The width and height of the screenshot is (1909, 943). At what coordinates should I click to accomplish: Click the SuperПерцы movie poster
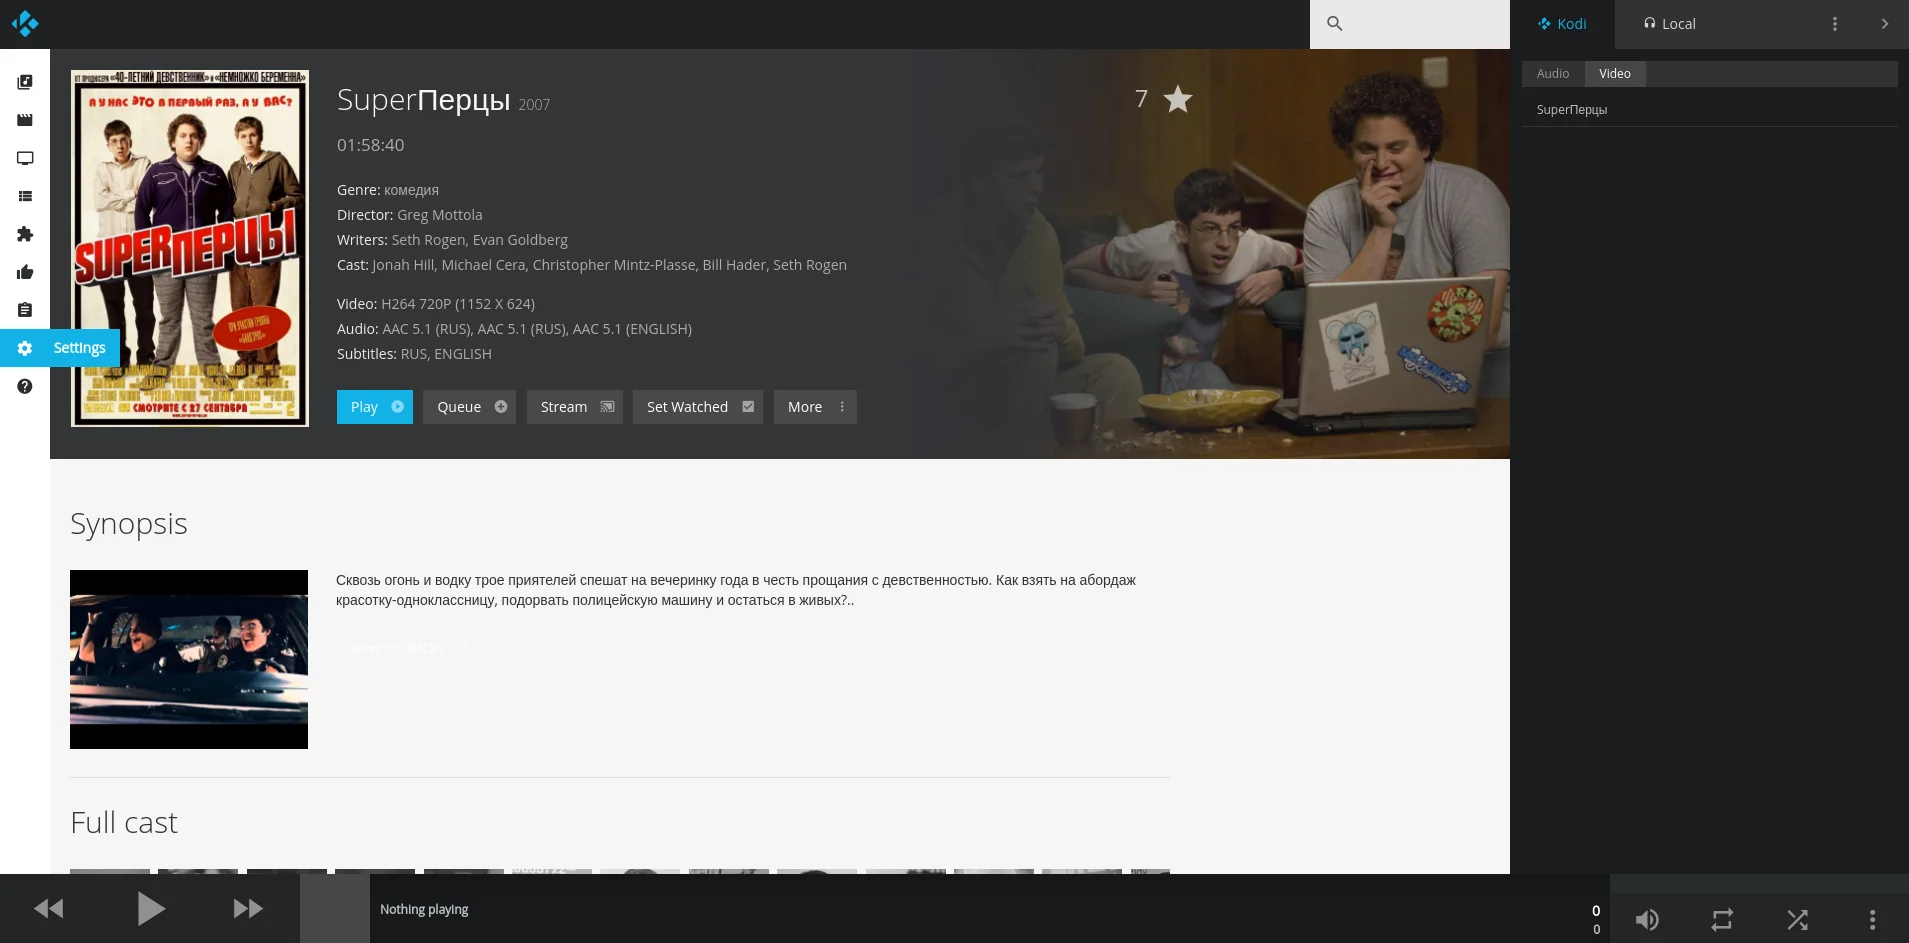pos(190,248)
